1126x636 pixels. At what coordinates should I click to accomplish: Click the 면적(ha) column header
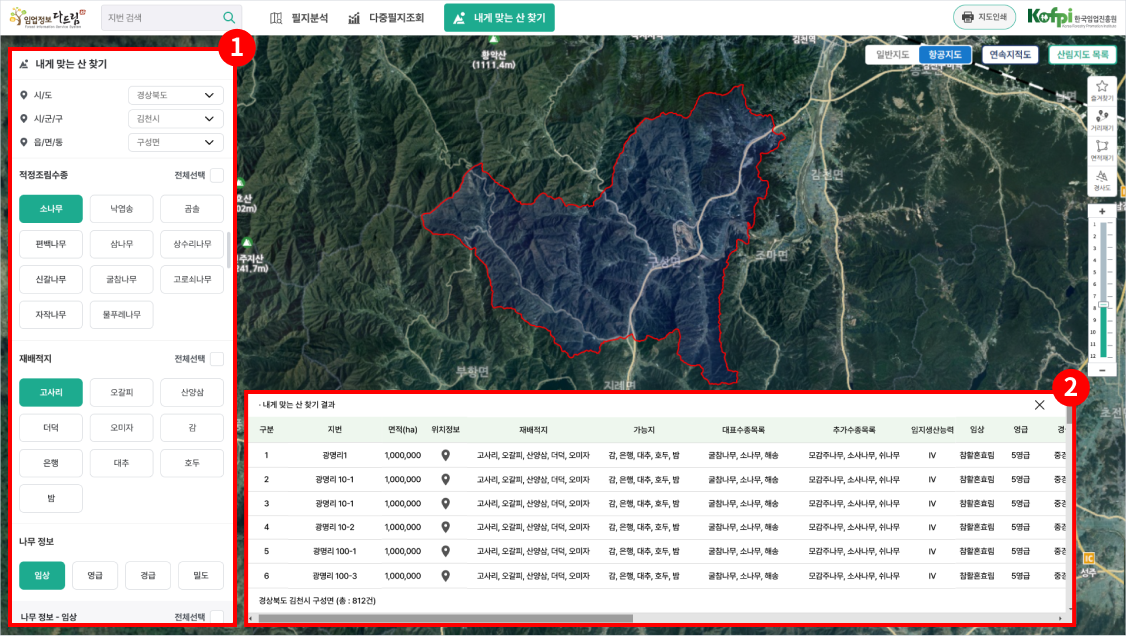point(402,430)
